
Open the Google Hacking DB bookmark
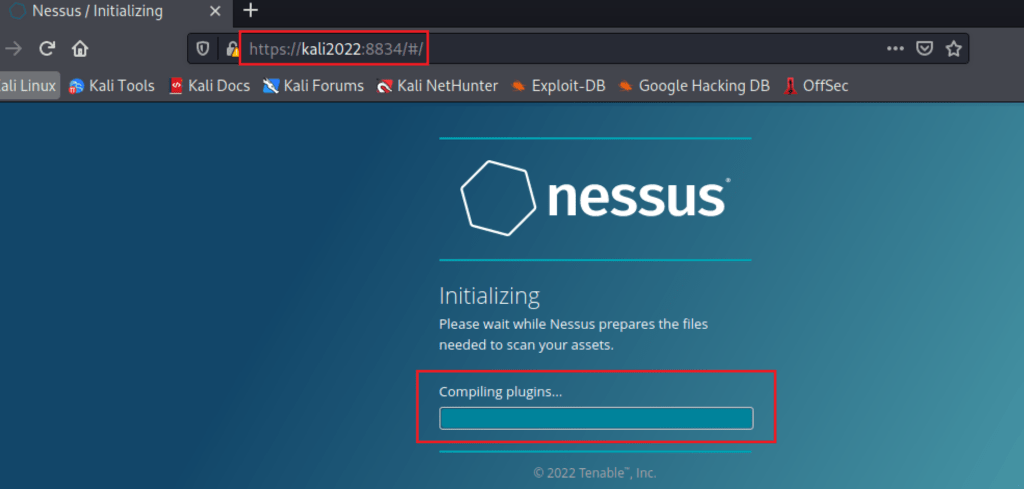694,86
